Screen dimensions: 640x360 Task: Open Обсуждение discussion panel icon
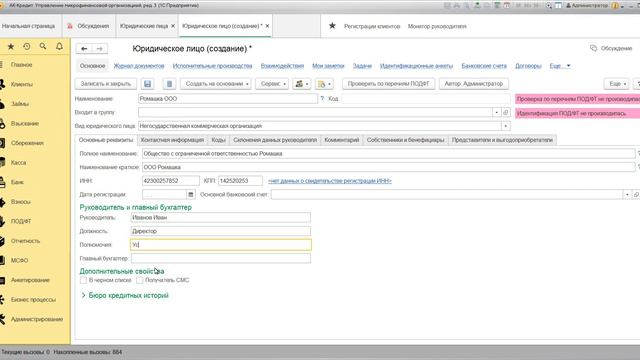(593, 48)
